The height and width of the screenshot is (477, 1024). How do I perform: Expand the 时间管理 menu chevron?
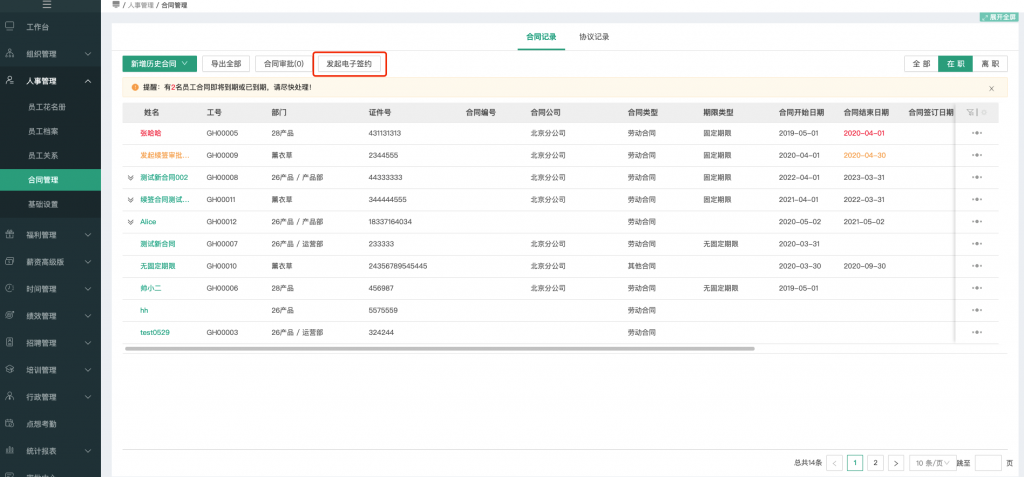point(88,288)
